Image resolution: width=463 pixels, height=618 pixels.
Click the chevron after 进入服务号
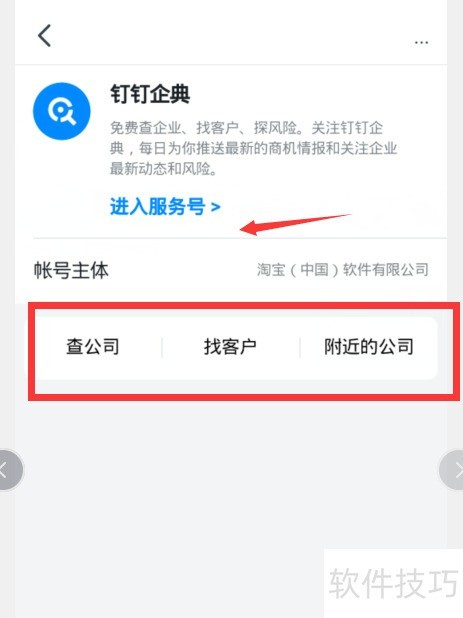(216, 207)
